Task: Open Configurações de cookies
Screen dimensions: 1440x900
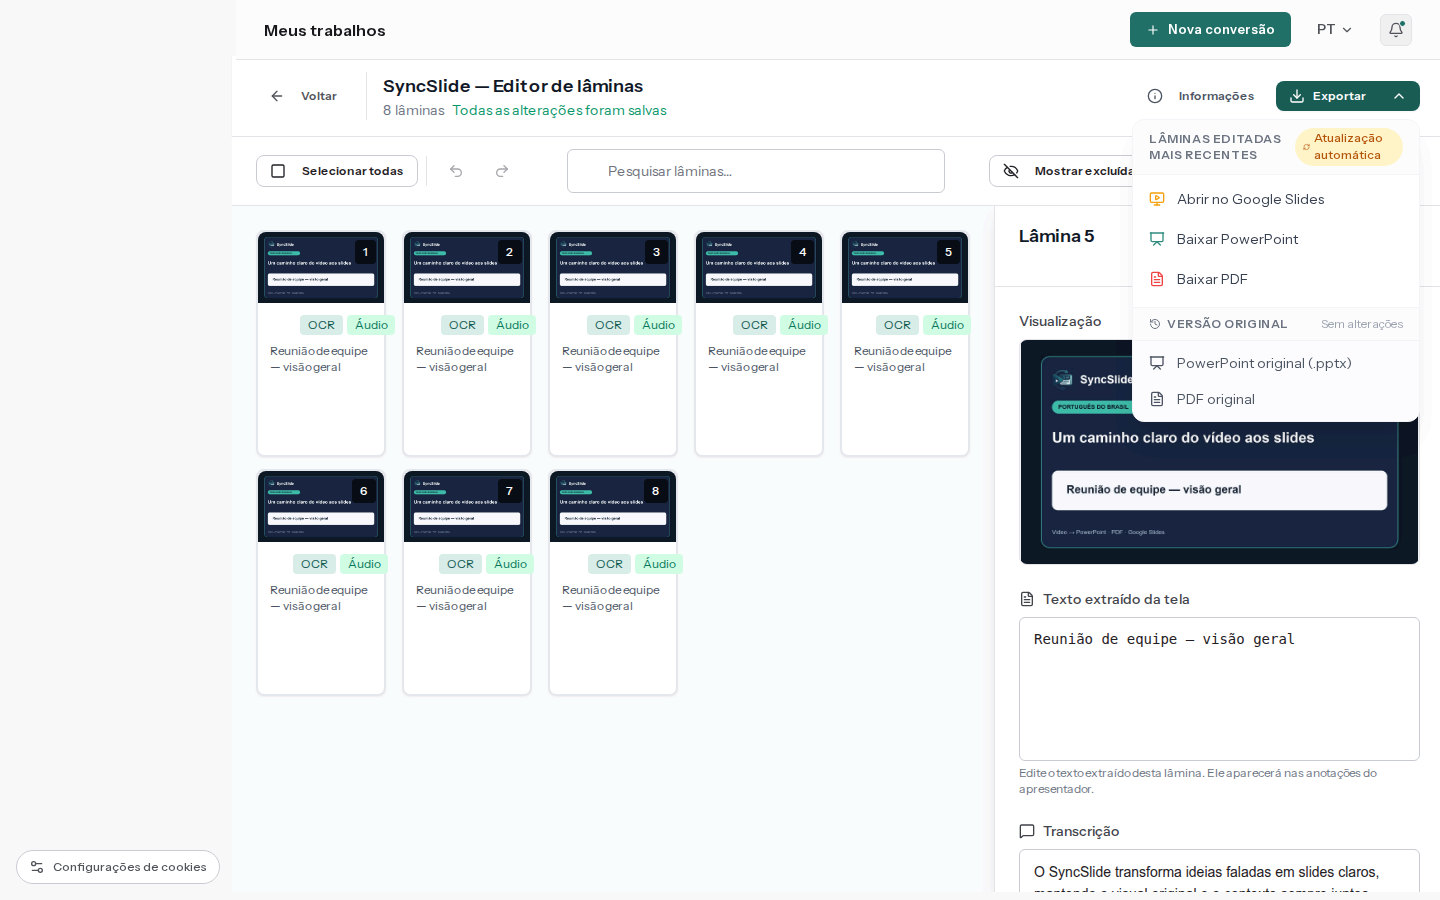Action: 118,867
